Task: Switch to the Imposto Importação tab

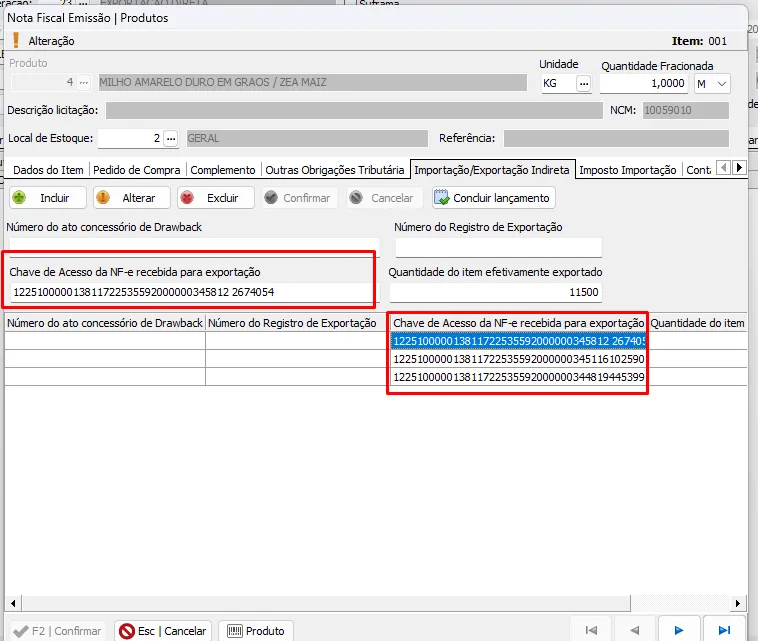Action: [x=627, y=170]
